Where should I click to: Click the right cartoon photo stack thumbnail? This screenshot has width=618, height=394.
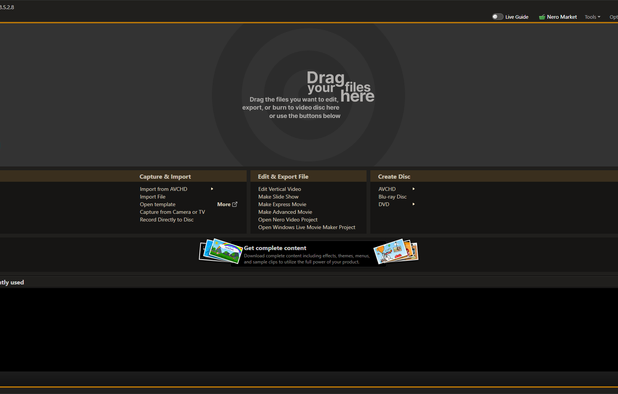pos(396,251)
